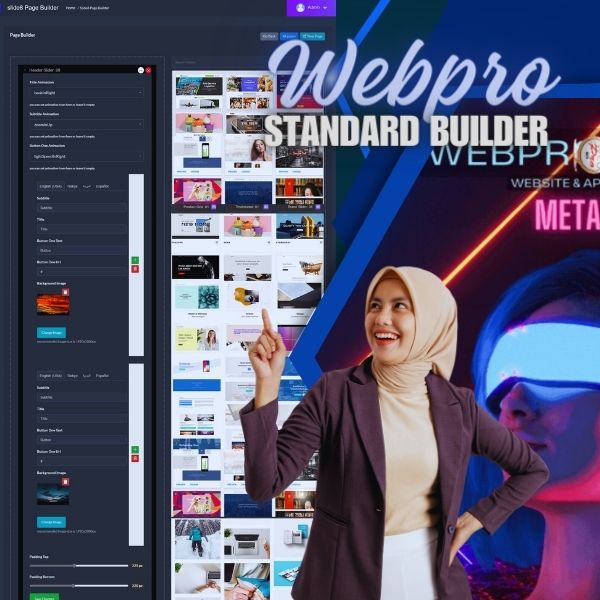Image resolution: width=600 pixels, height=600 pixels.
Task: Click Change Image below blue thumbnail
Action: 51,522
